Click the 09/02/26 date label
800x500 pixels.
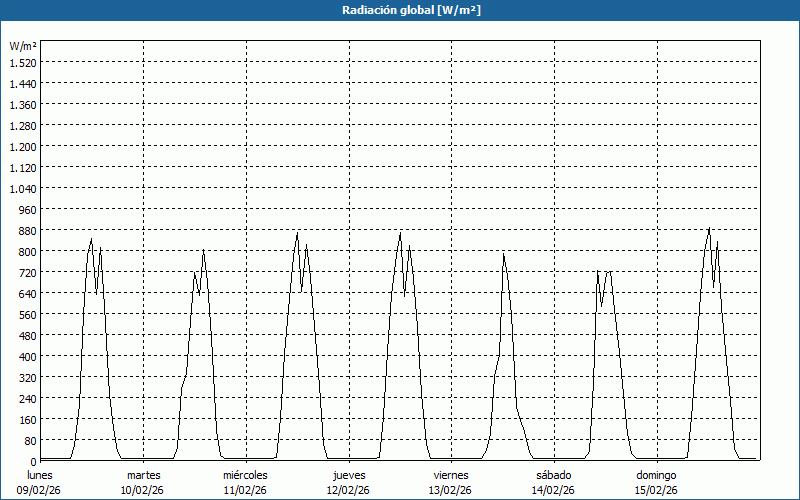(41, 490)
